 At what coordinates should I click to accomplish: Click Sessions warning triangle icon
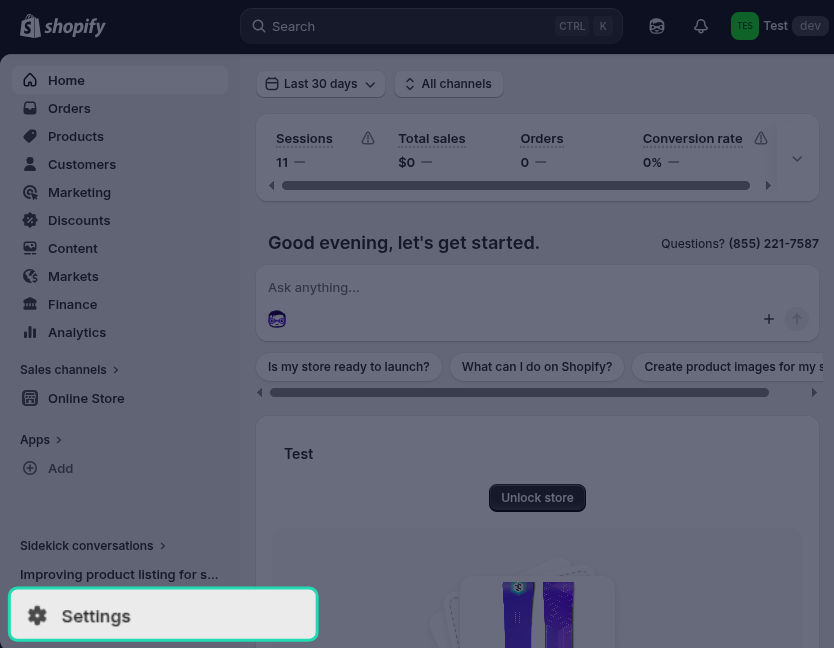[368, 139]
